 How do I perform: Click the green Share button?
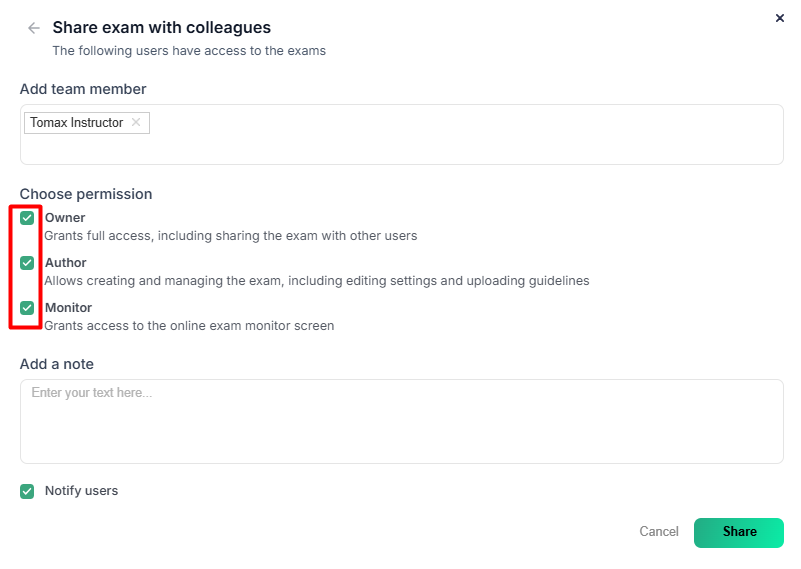coord(739,533)
